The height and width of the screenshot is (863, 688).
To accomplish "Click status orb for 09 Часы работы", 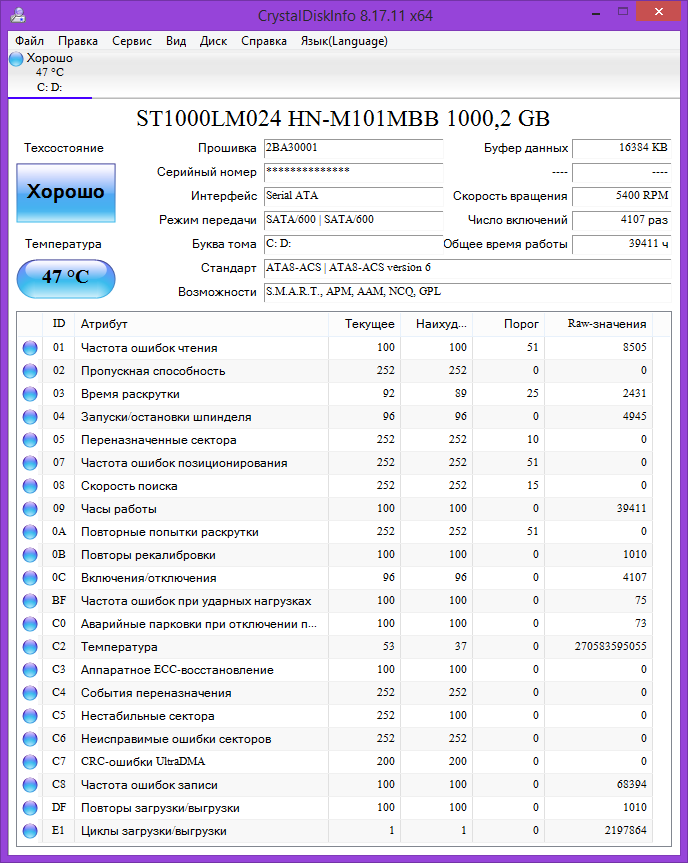I will click(x=30, y=509).
